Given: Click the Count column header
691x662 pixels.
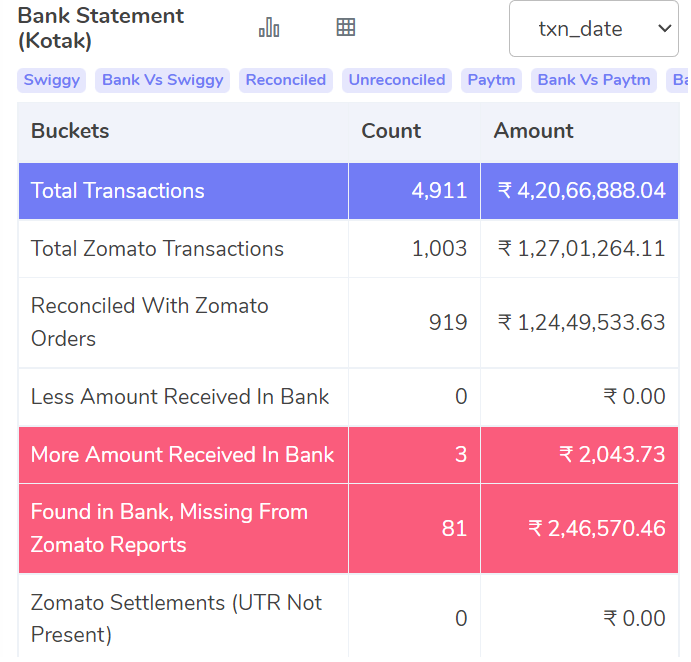Looking at the screenshot, I should tap(391, 131).
